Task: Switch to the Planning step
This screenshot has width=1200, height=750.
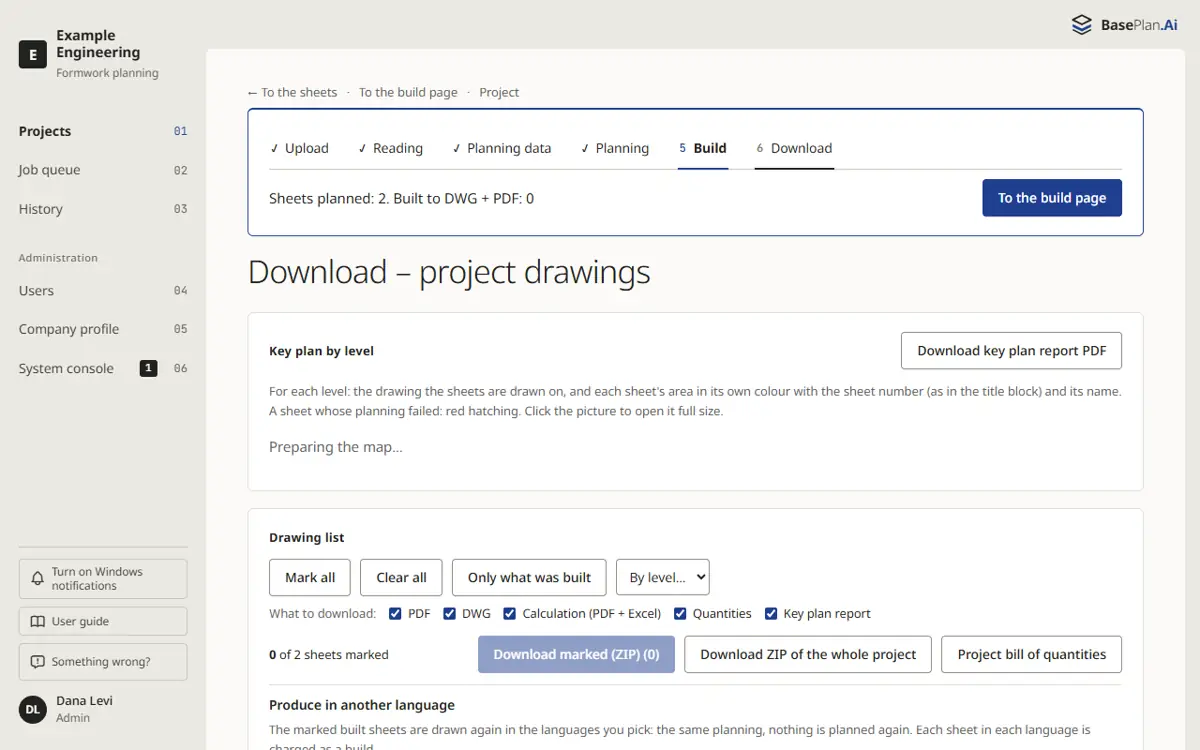Action: click(x=614, y=148)
